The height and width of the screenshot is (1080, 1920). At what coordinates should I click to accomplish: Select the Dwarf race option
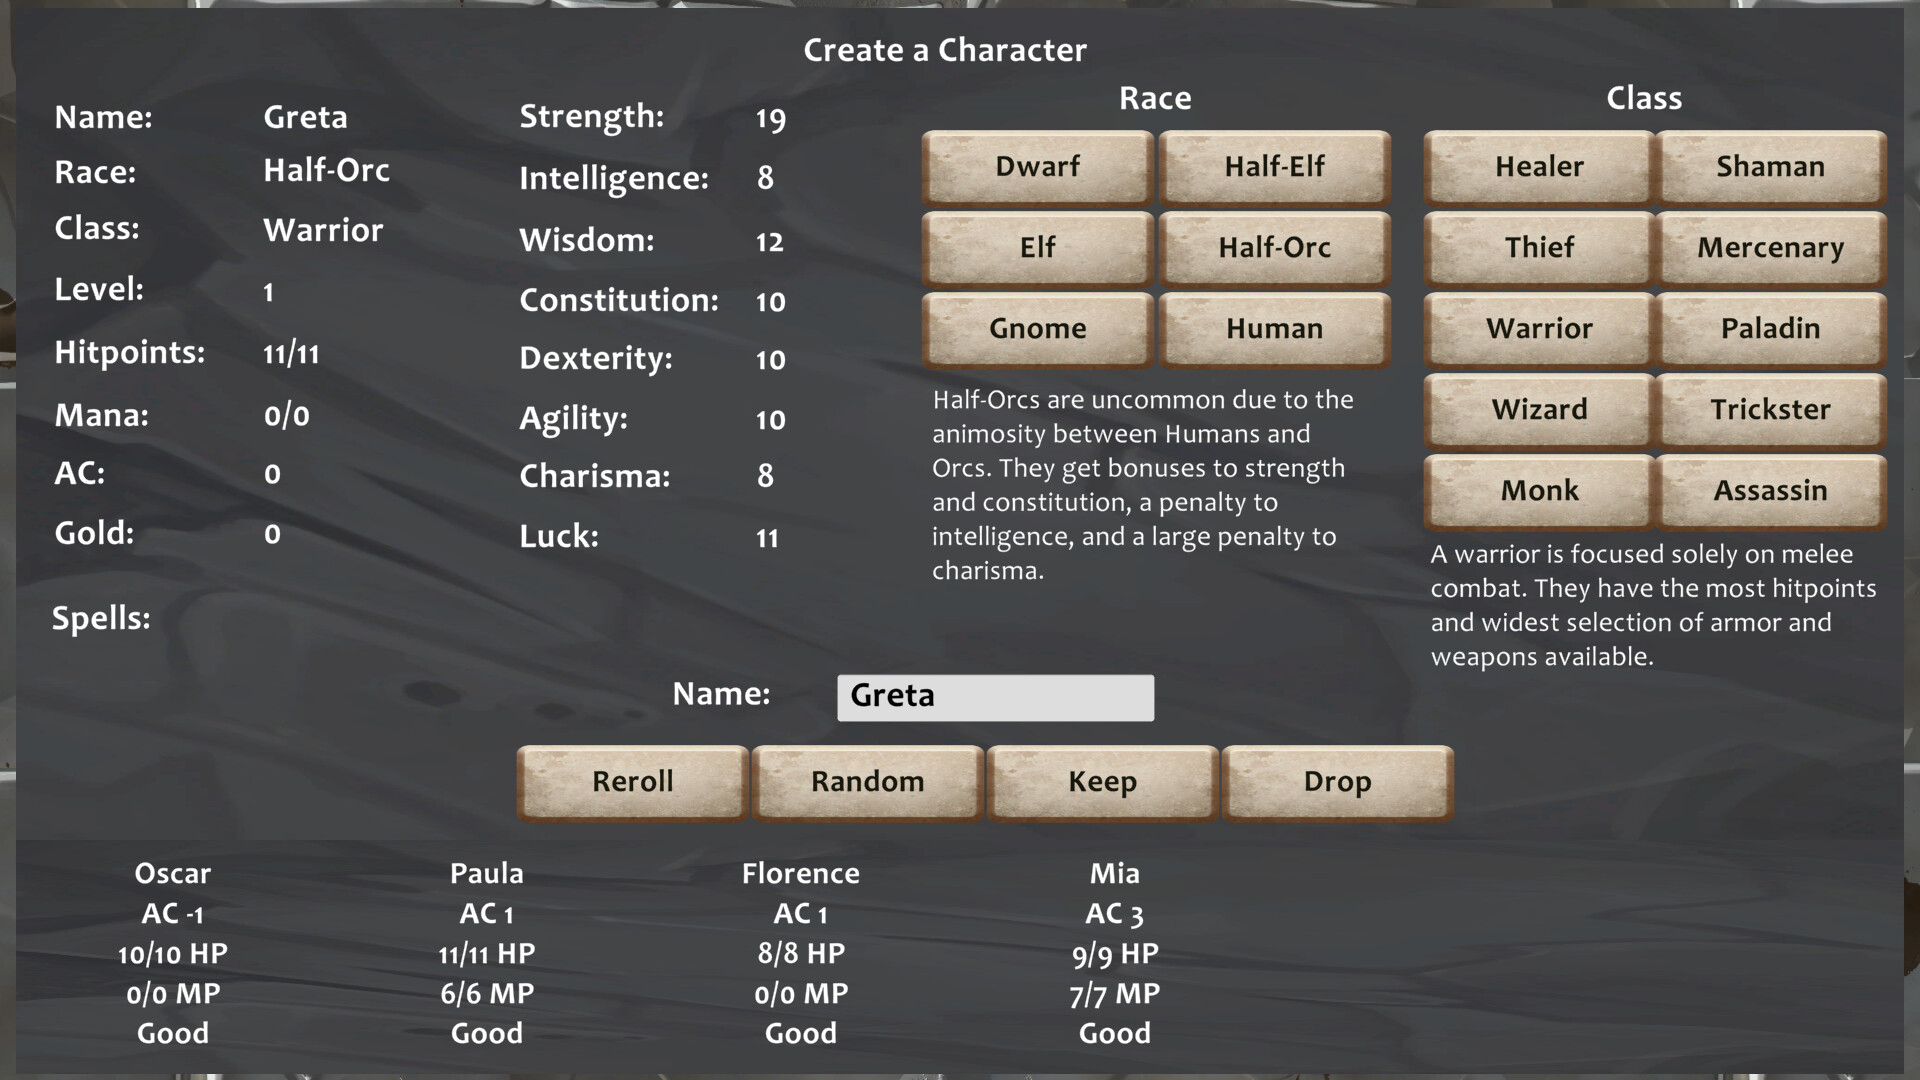coord(1038,166)
